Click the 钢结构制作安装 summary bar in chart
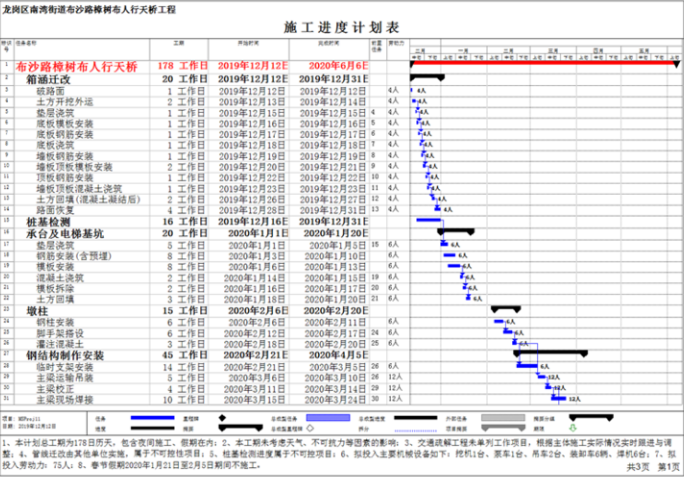684x477 pixels. pos(549,353)
